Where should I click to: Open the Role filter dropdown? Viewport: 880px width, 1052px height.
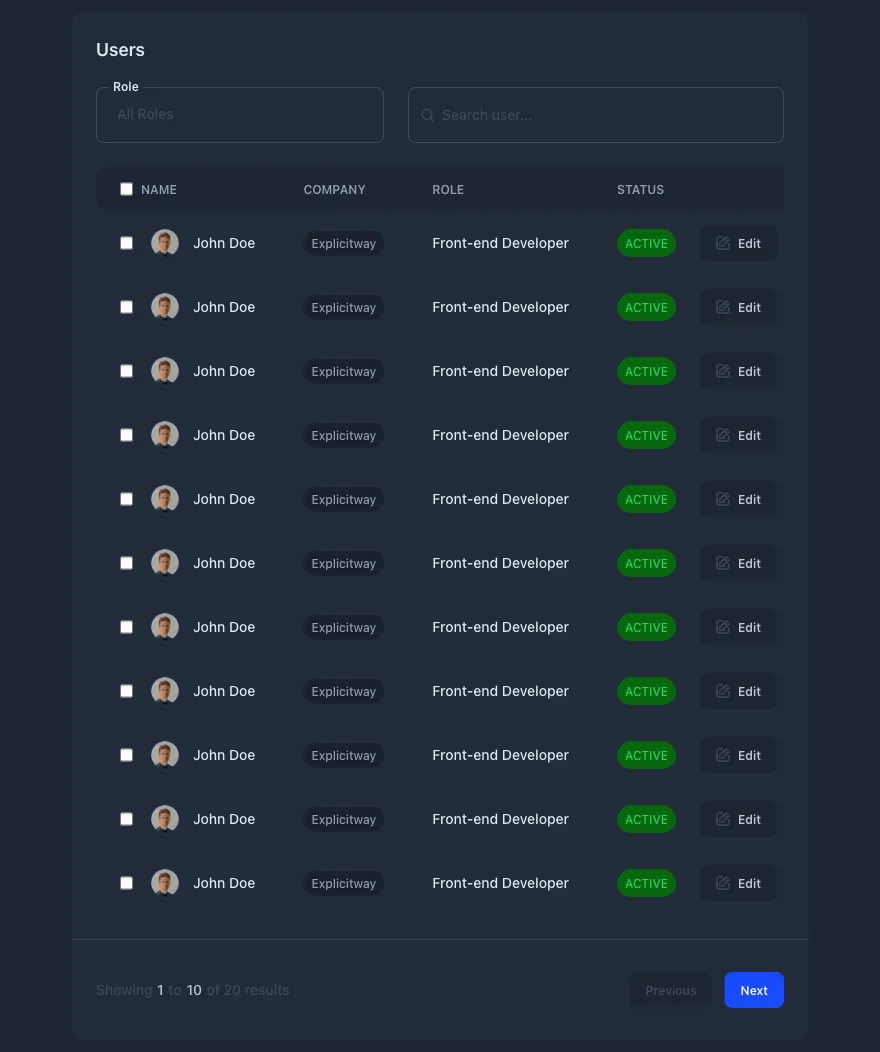point(240,115)
